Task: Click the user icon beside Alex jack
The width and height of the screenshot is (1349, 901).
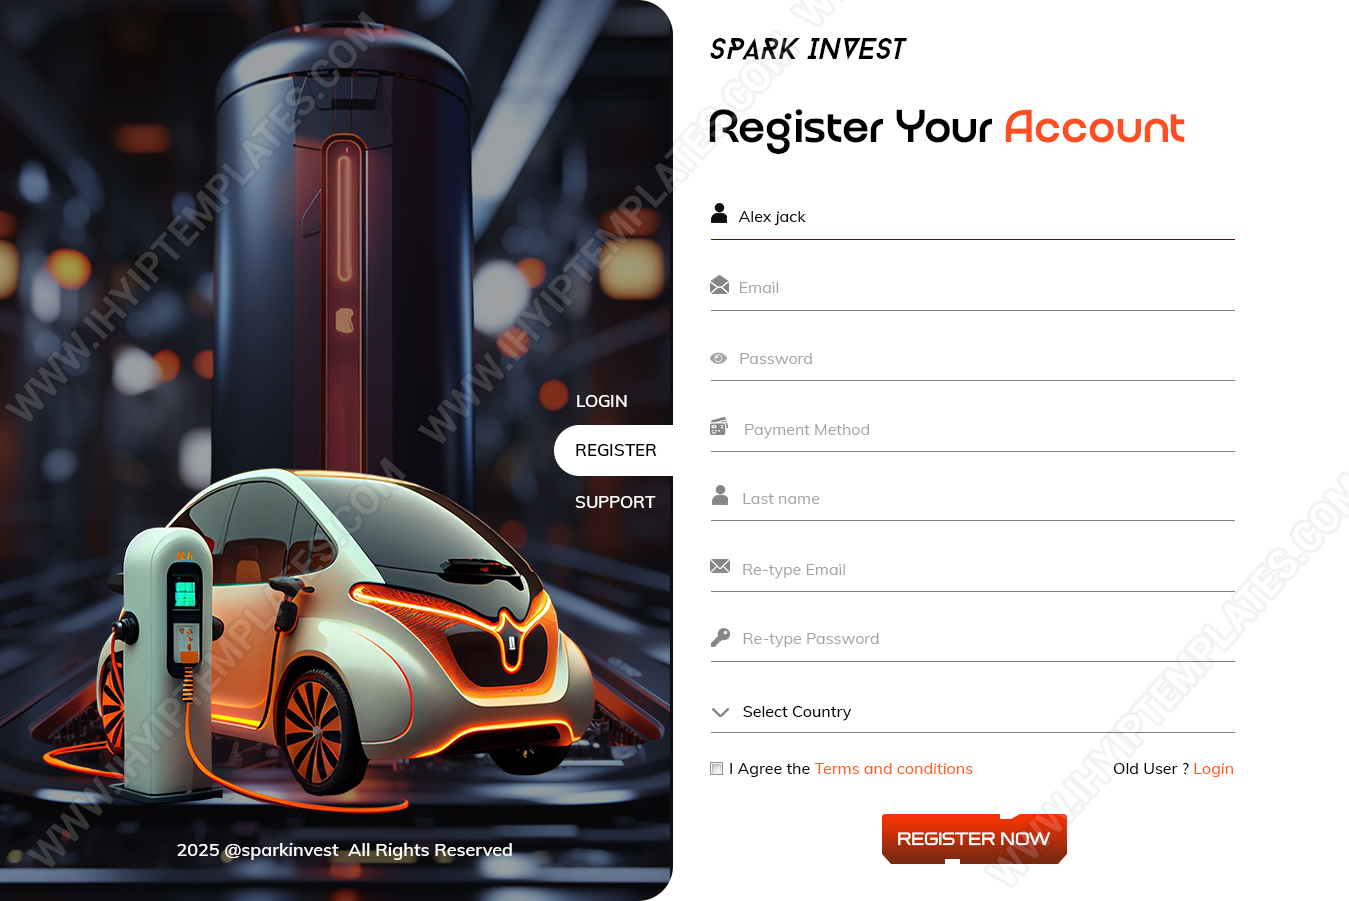Action: tap(719, 213)
